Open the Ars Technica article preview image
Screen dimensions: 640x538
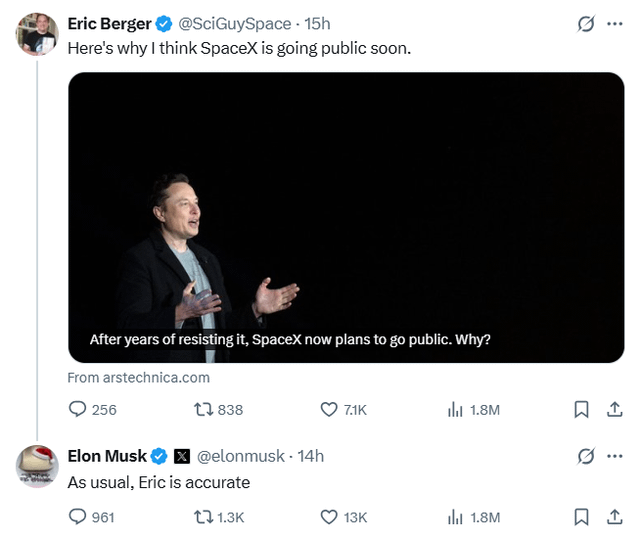click(346, 217)
